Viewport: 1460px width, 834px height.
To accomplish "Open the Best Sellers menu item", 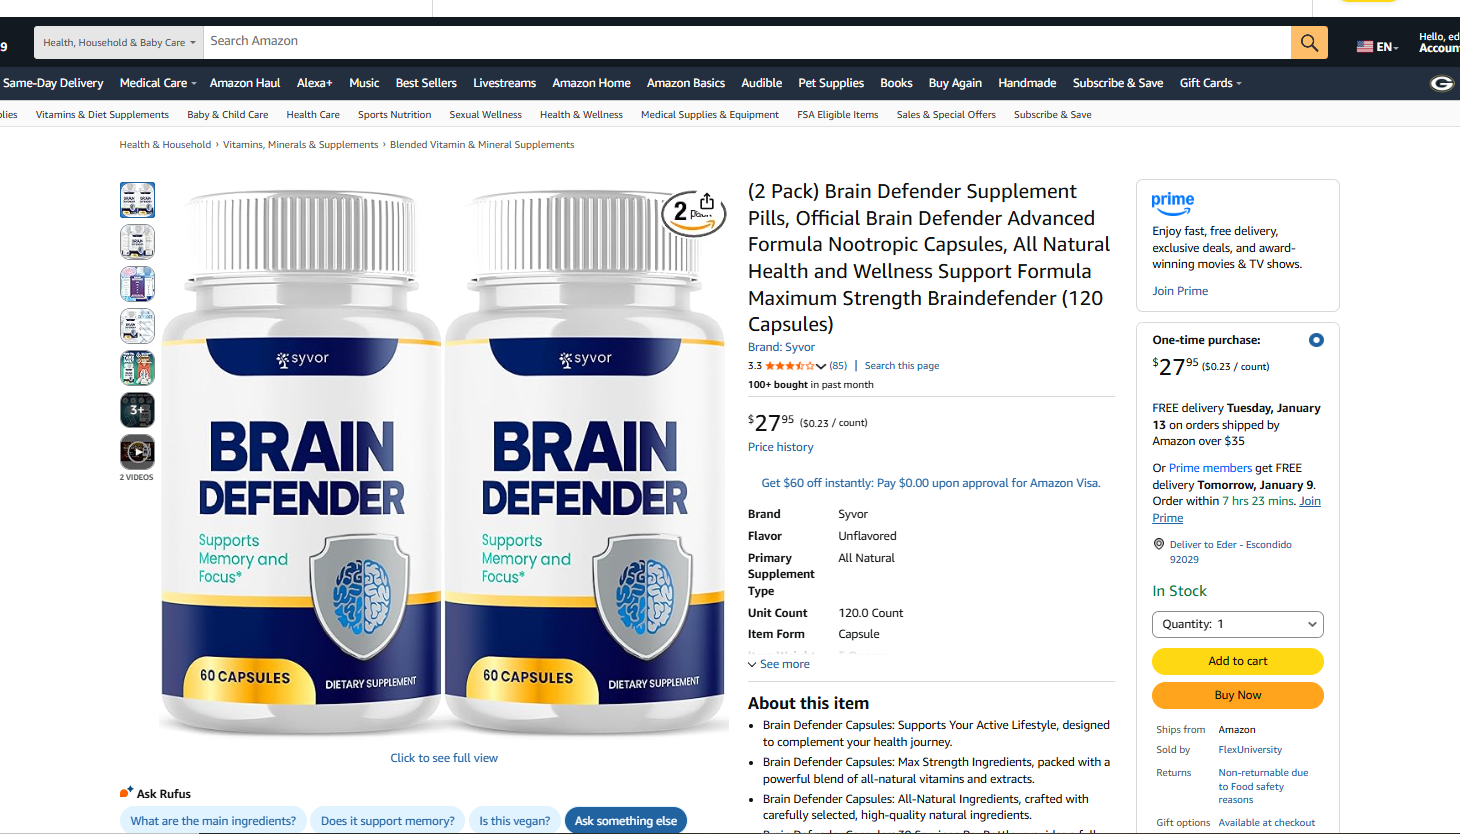I will 426,83.
